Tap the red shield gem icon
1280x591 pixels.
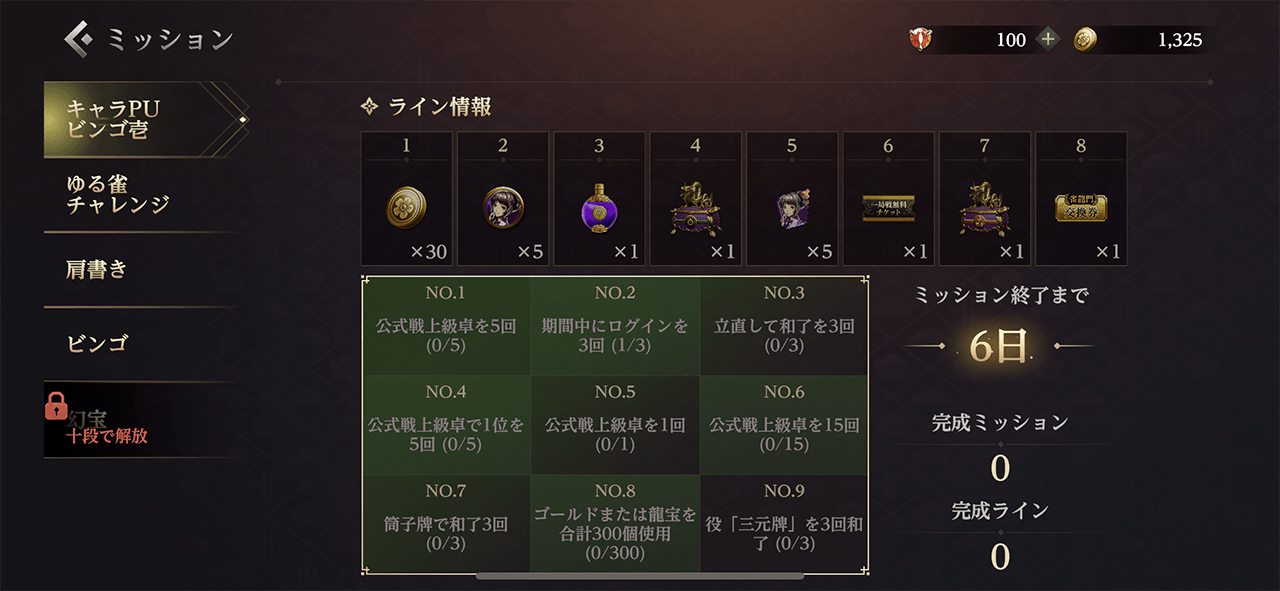(920, 40)
